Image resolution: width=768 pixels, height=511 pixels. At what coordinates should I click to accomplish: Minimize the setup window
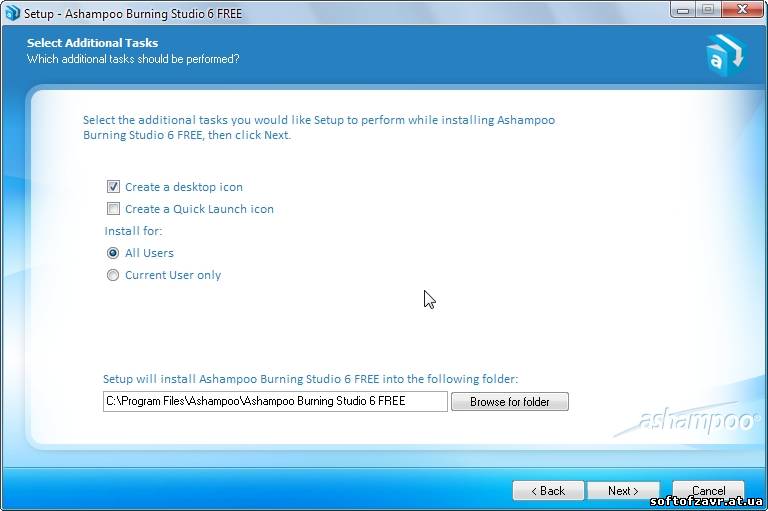(x=683, y=9)
